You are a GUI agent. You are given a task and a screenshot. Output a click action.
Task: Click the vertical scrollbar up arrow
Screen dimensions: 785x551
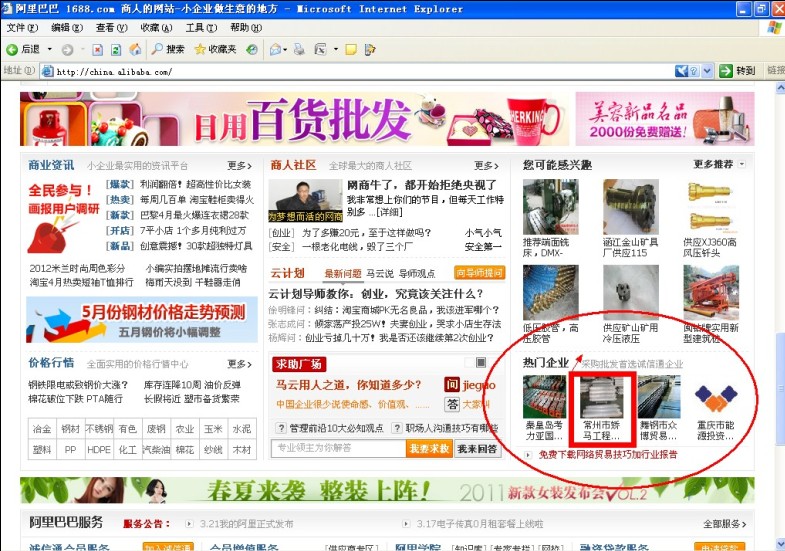(780, 88)
